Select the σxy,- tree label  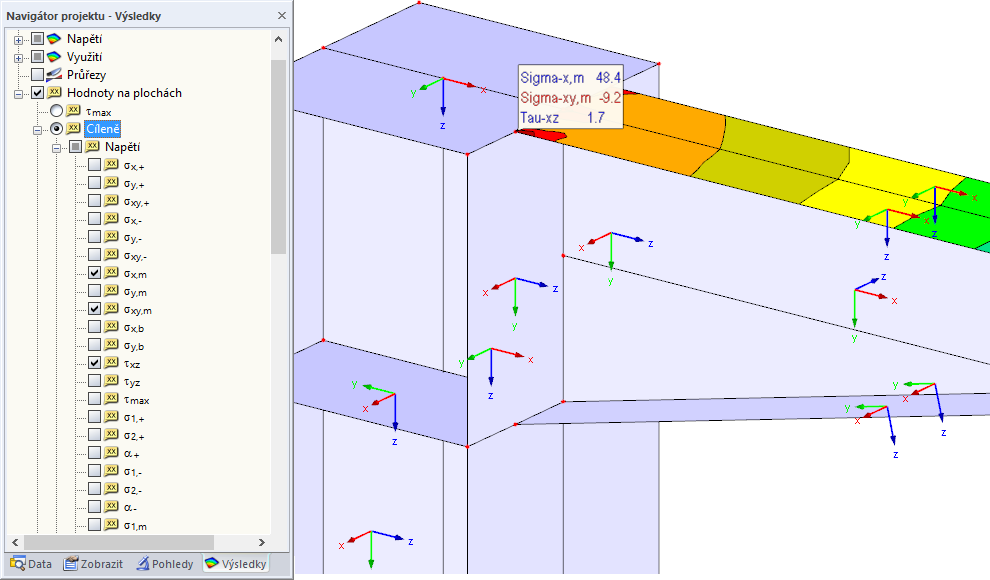[x=135, y=256]
